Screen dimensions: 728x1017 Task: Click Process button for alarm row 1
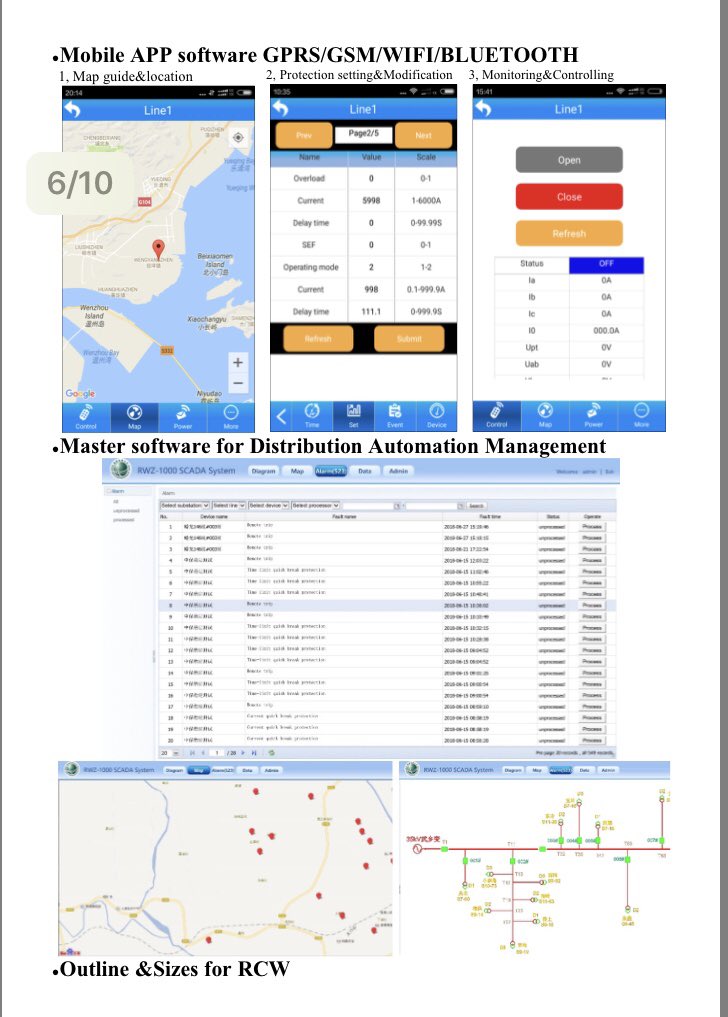click(592, 527)
